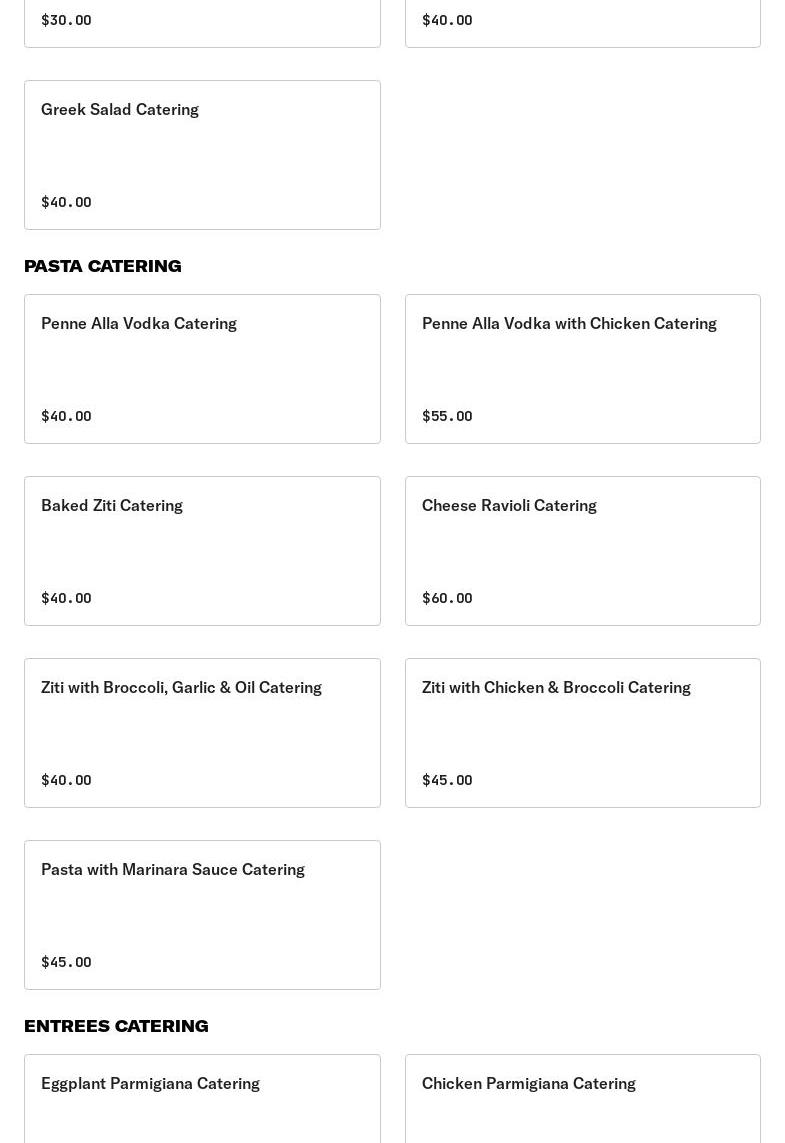Screen dimensions: 785x1143
Task: Click the $40.00 price under Greek Salad
Action: pos(66,202)
